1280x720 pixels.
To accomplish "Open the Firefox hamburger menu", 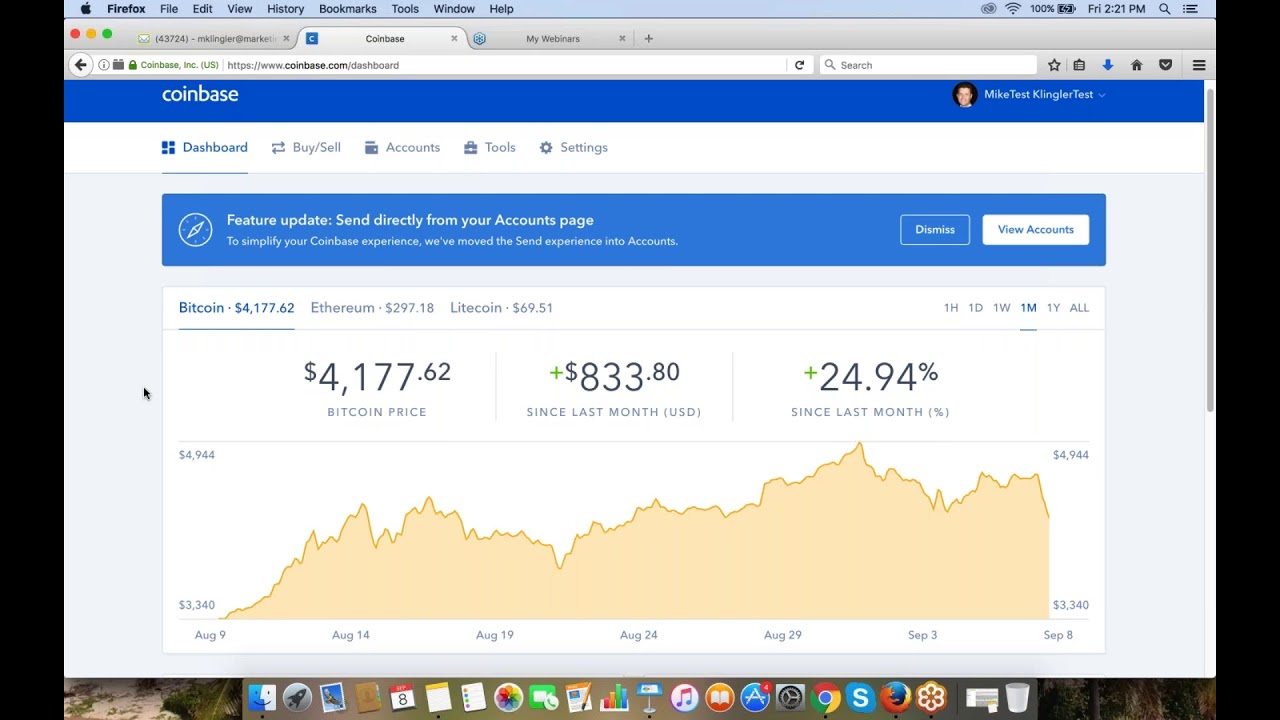I will pyautogui.click(x=1199, y=65).
